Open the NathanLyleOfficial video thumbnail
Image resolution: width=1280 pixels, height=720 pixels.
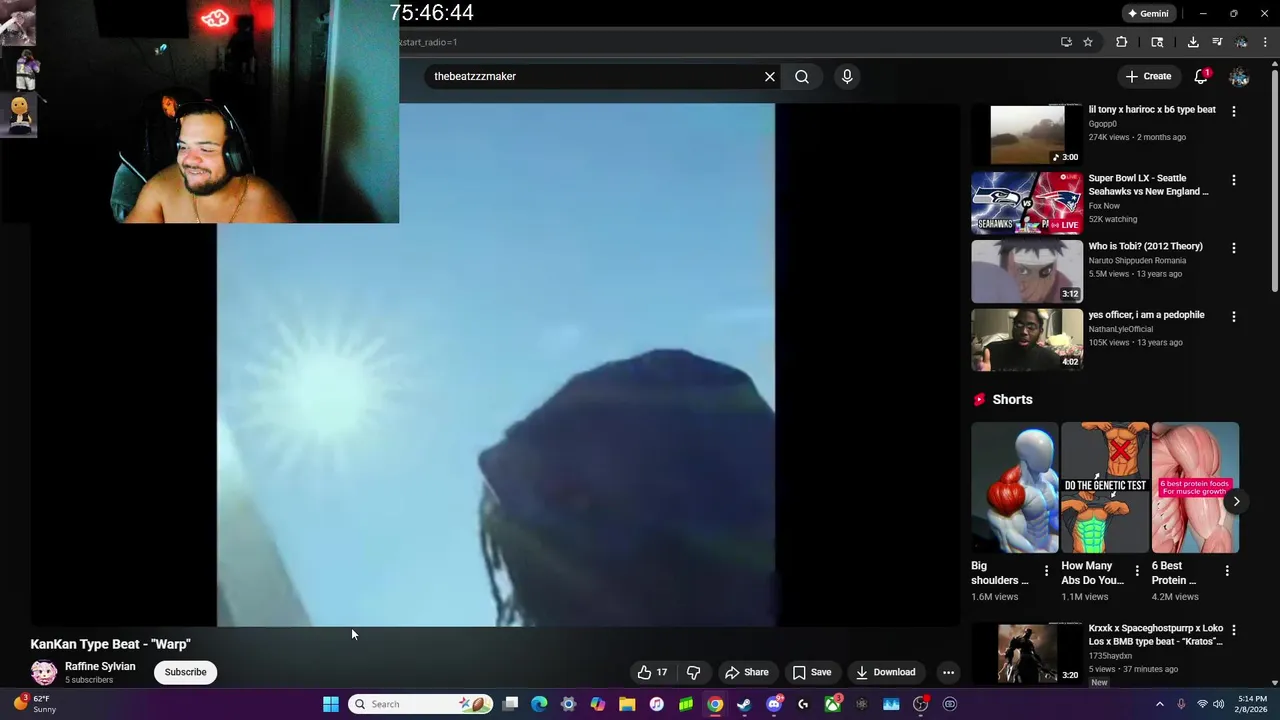pos(1027,340)
